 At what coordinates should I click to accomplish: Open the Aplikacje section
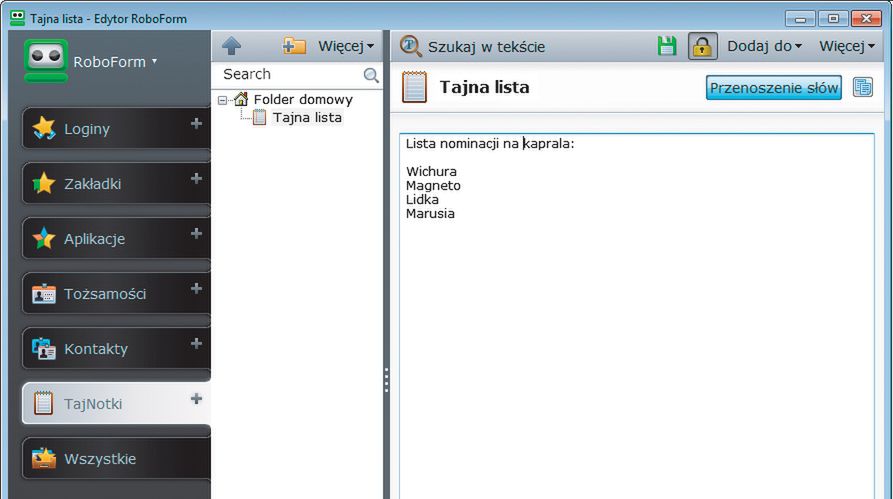[116, 239]
